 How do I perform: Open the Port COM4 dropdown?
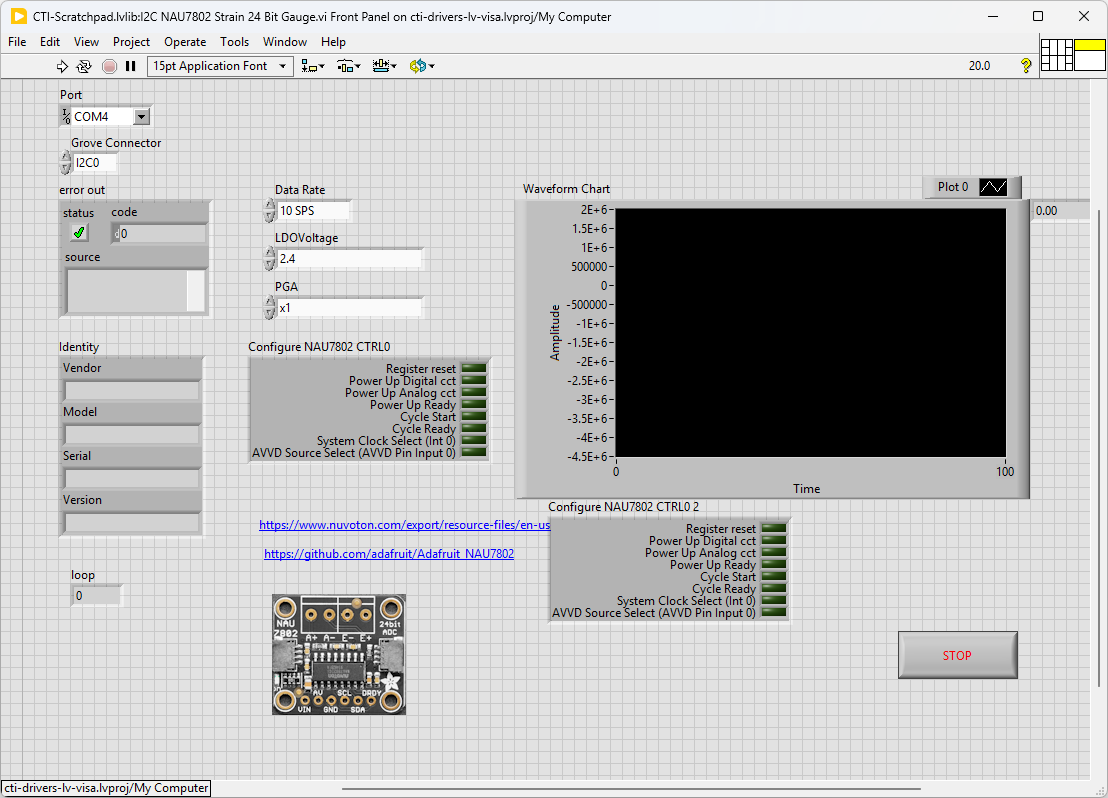[x=141, y=117]
